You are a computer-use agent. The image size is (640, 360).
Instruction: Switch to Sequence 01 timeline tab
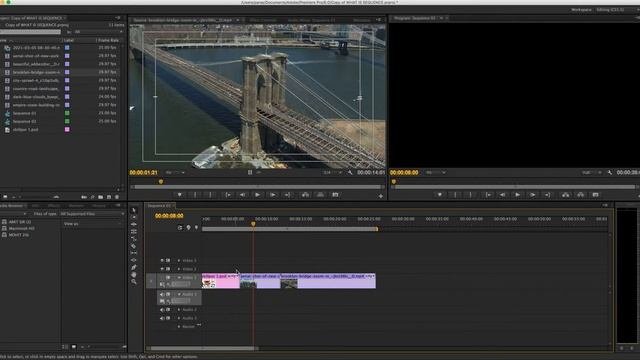[x=160, y=206]
